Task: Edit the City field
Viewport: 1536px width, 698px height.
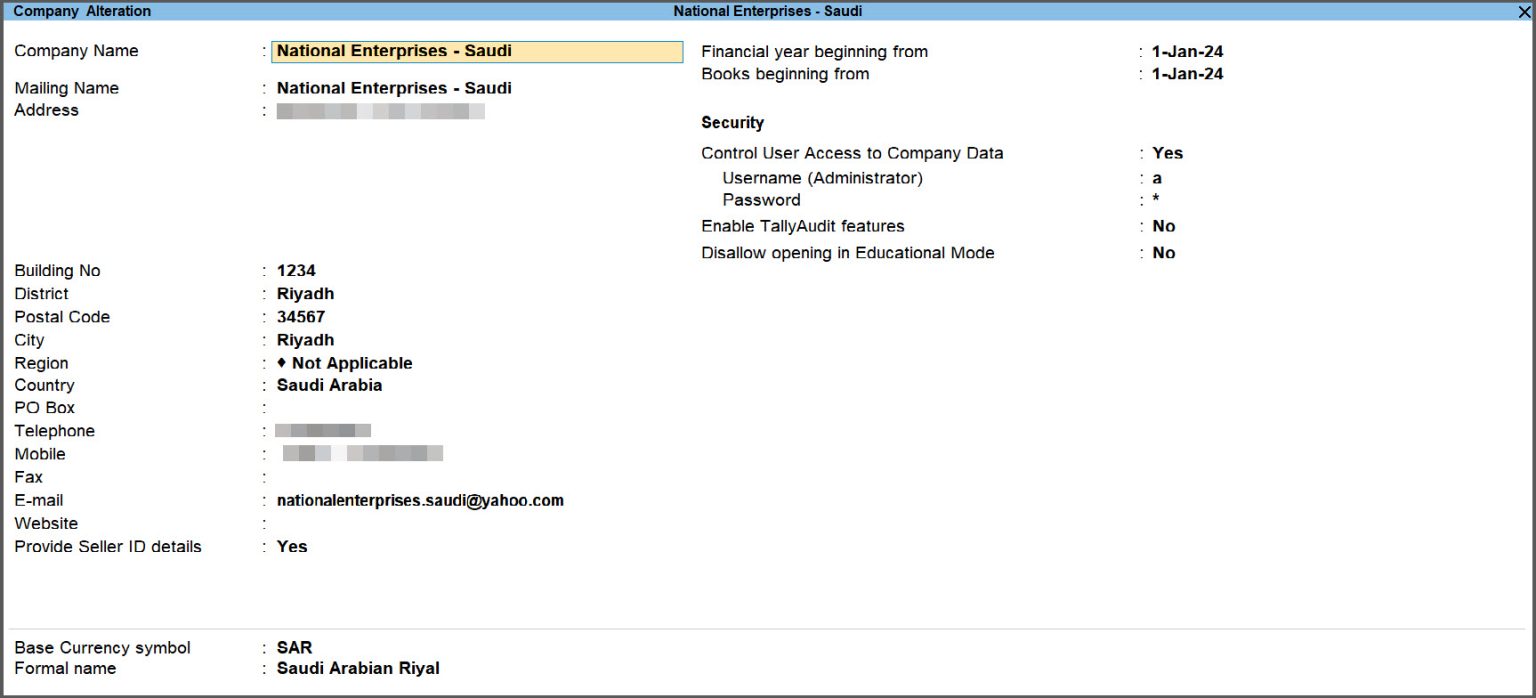Action: click(305, 340)
